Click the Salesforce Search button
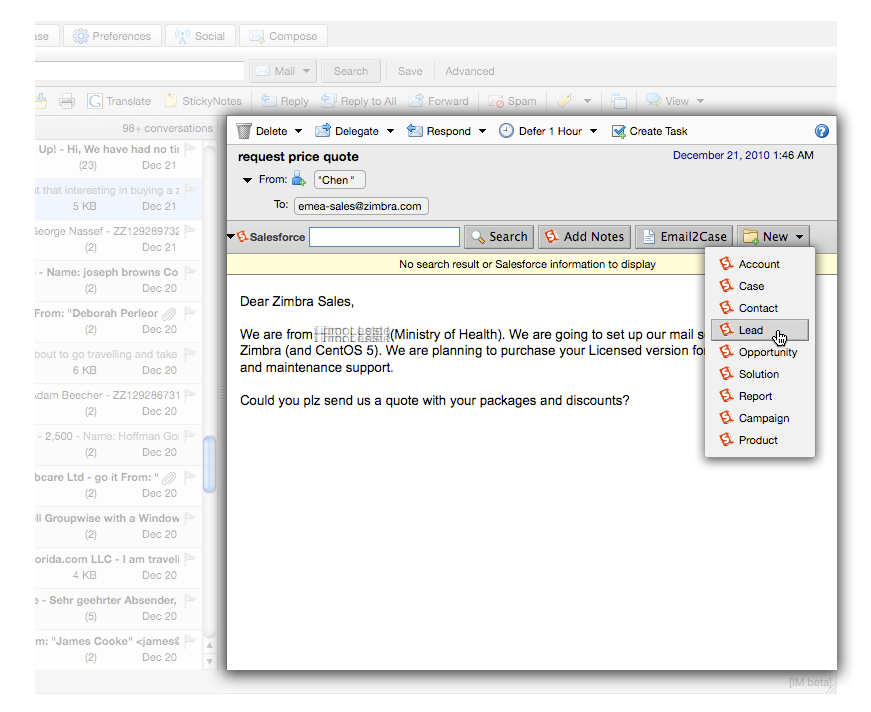 (x=499, y=237)
